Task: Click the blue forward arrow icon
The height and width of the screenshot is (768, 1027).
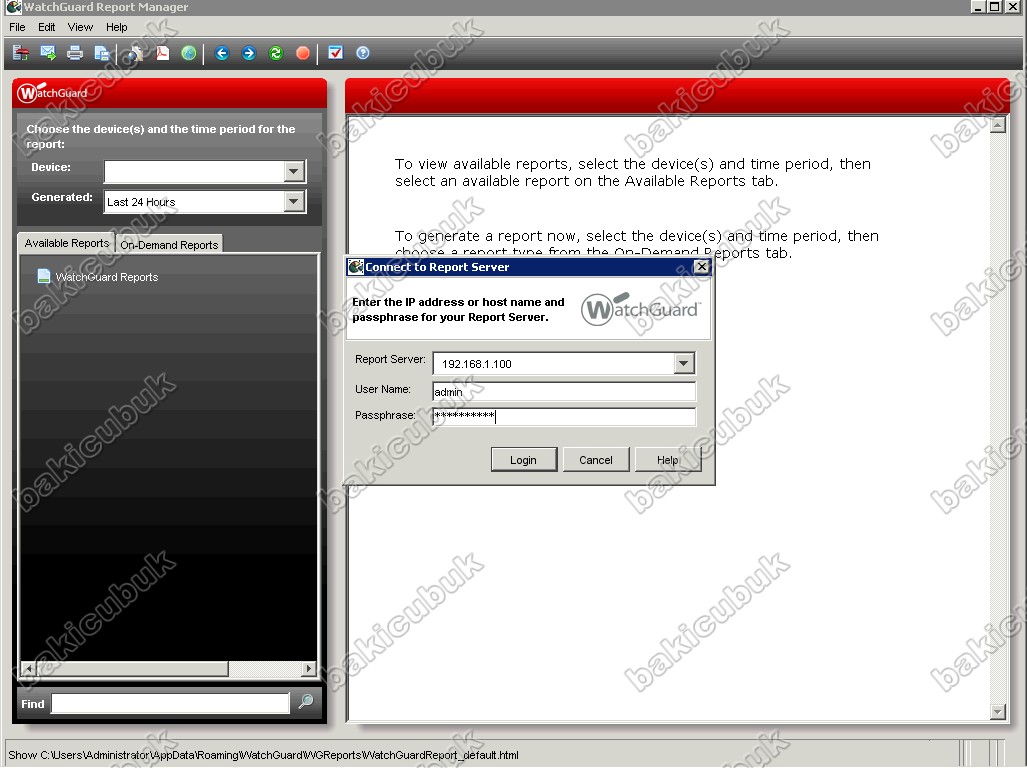Action: (x=249, y=53)
